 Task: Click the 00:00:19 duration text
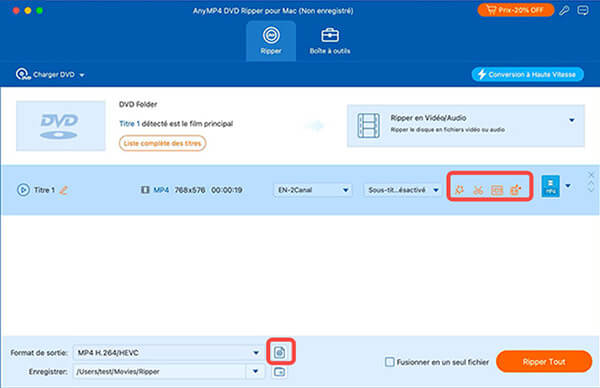[227, 190]
